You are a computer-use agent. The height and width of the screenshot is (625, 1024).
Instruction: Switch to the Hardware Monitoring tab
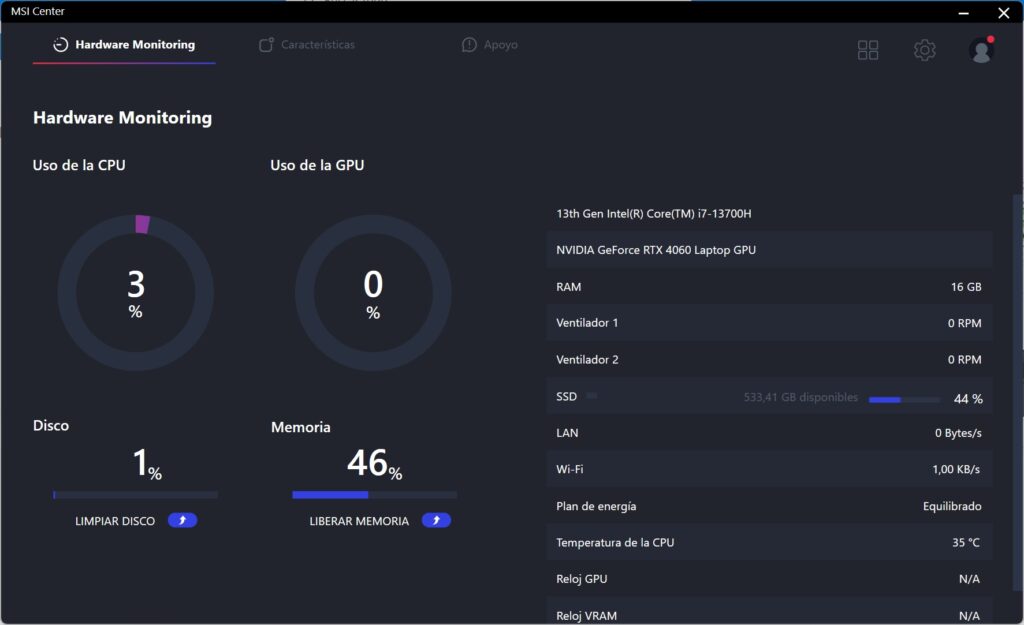pyautogui.click(x=124, y=44)
